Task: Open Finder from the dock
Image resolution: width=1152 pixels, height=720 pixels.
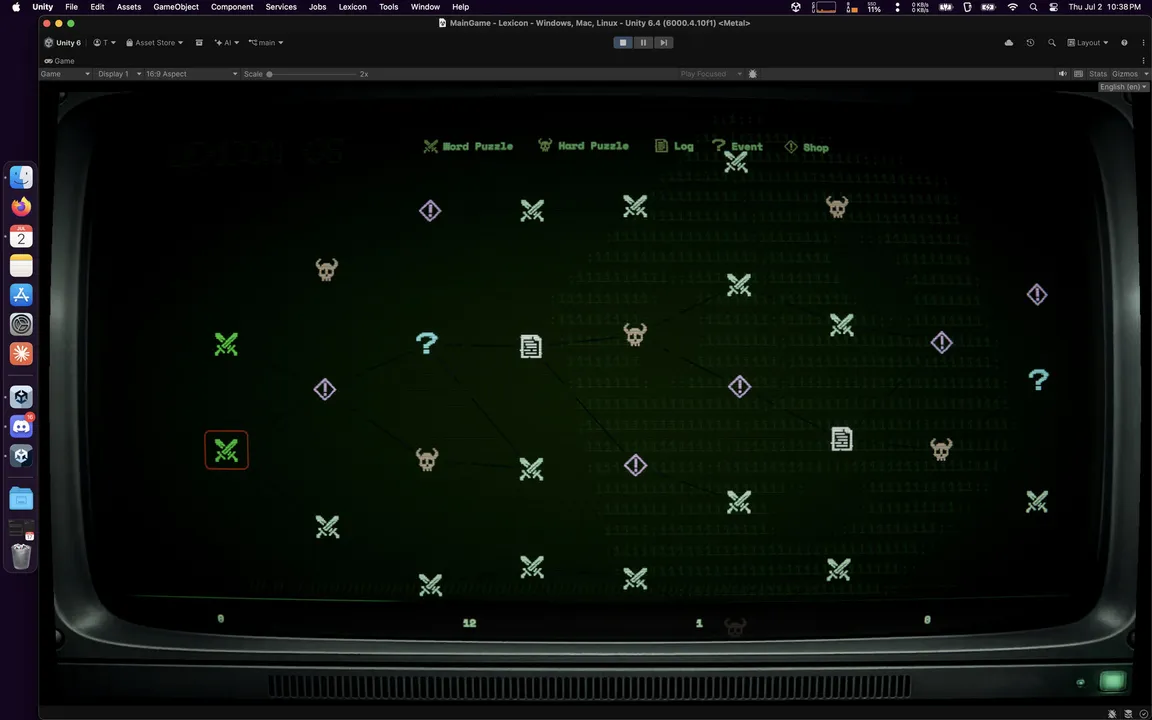Action: coord(21,177)
